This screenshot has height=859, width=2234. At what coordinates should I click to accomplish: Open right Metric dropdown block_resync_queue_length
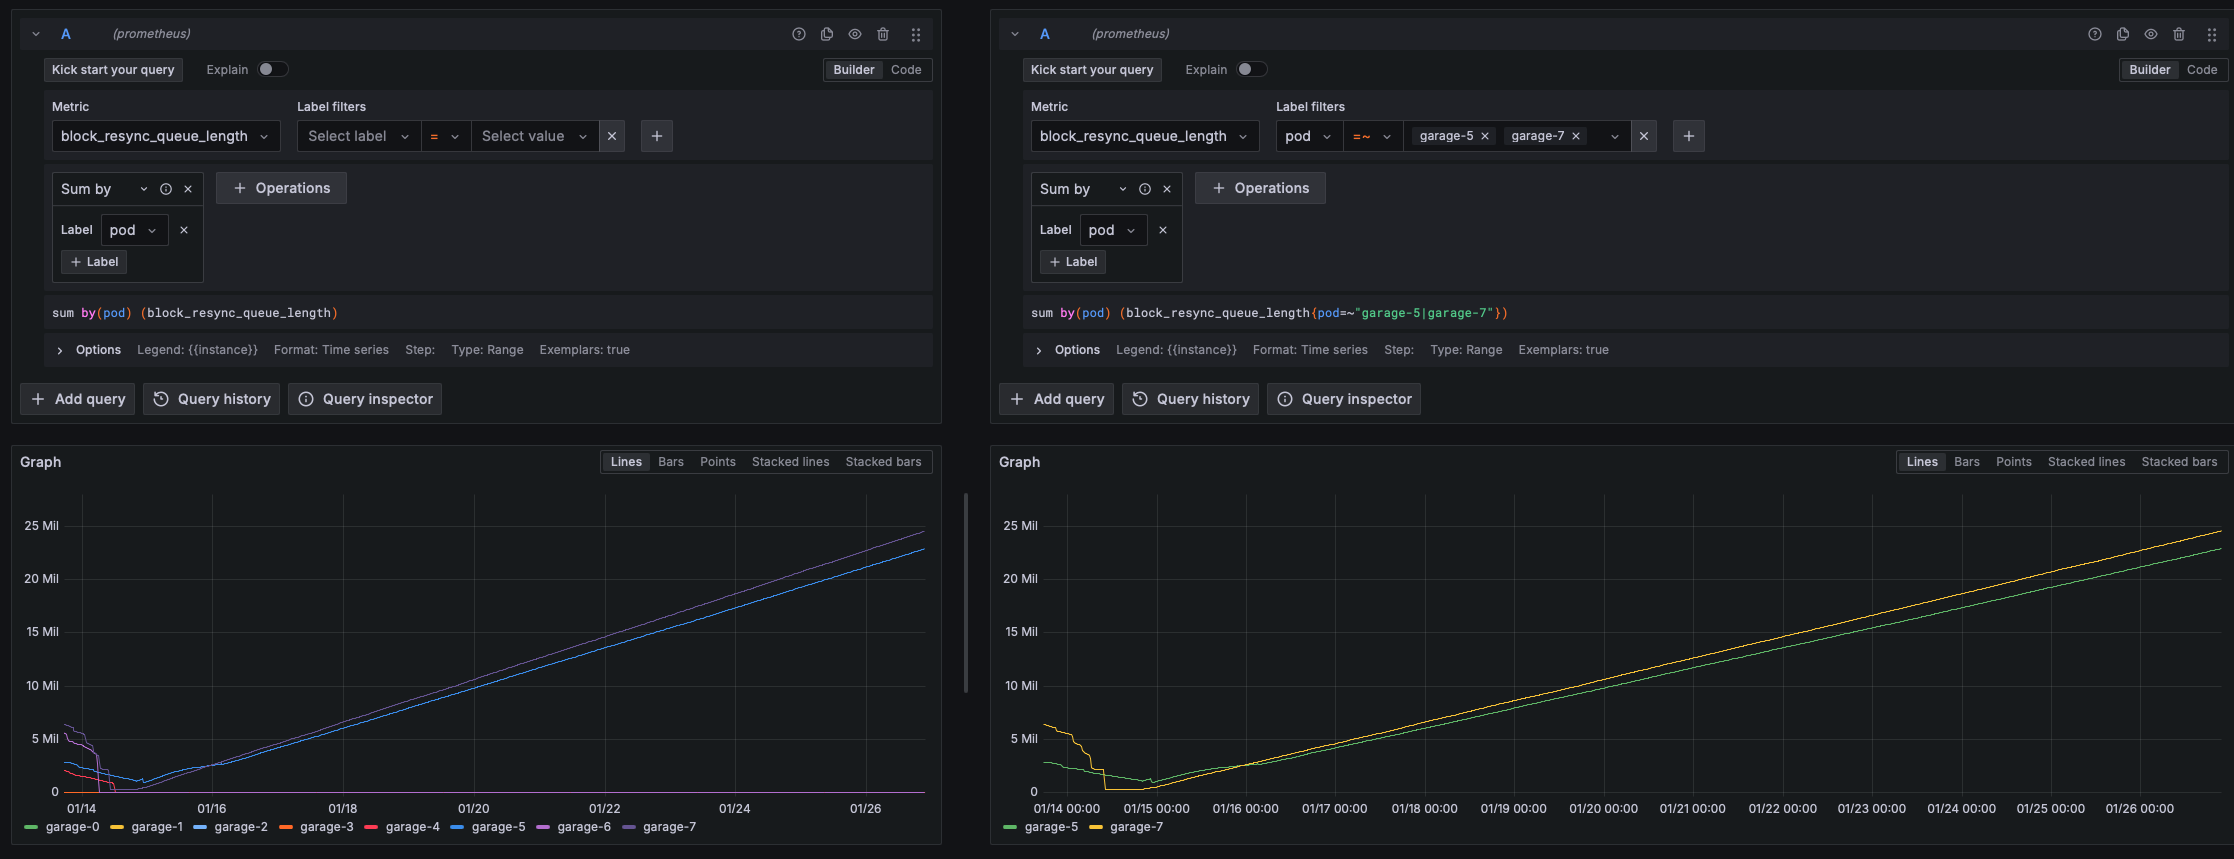click(x=1145, y=136)
